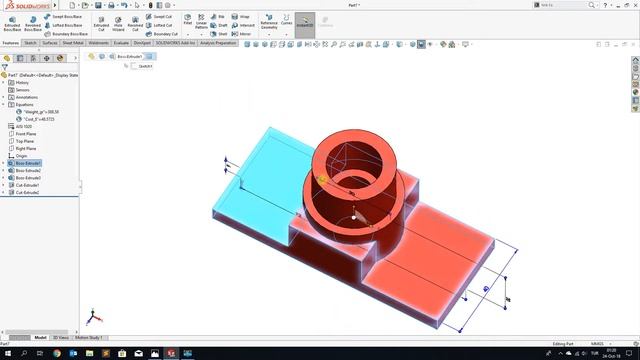The height and width of the screenshot is (360, 640).
Task: Expand the Boss-Extrude1 feature node
Action: click(x=4, y=163)
